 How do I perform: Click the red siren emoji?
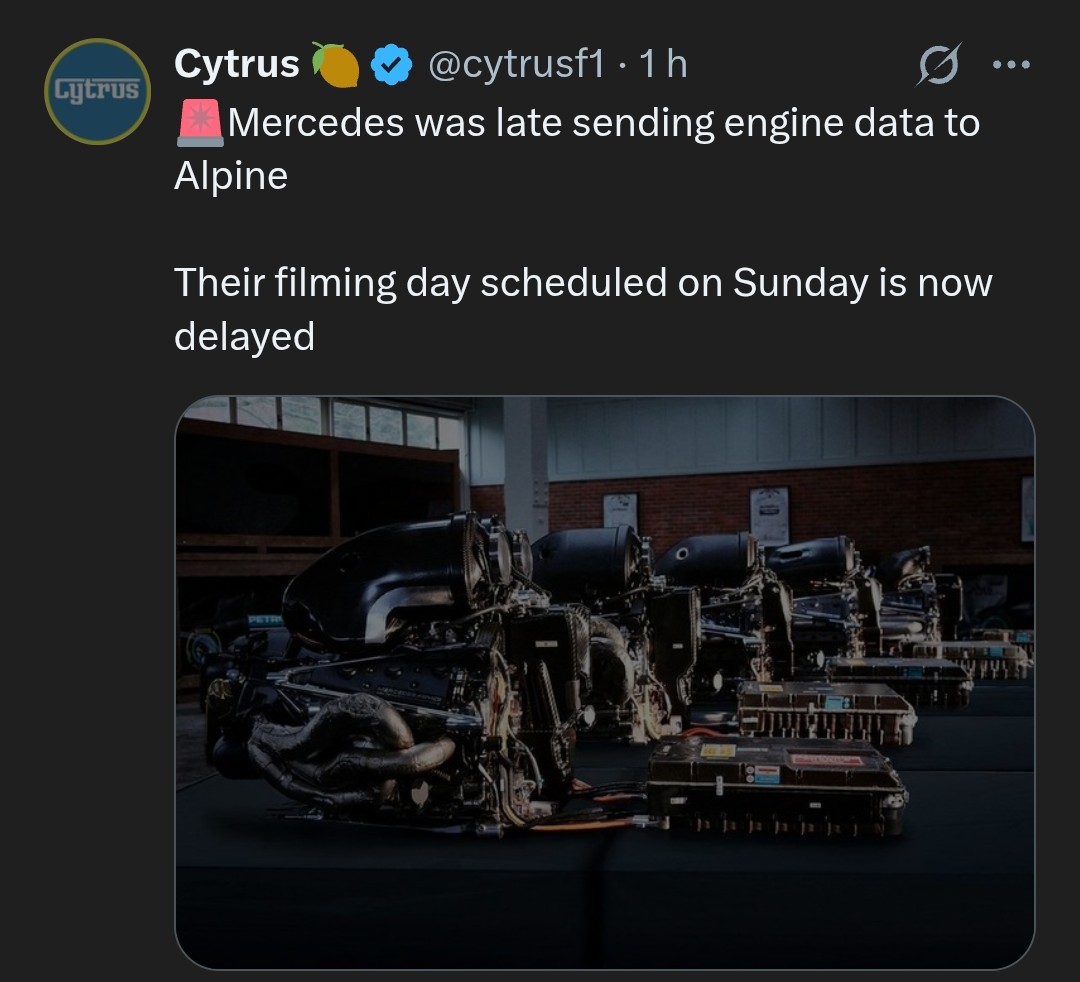(200, 123)
